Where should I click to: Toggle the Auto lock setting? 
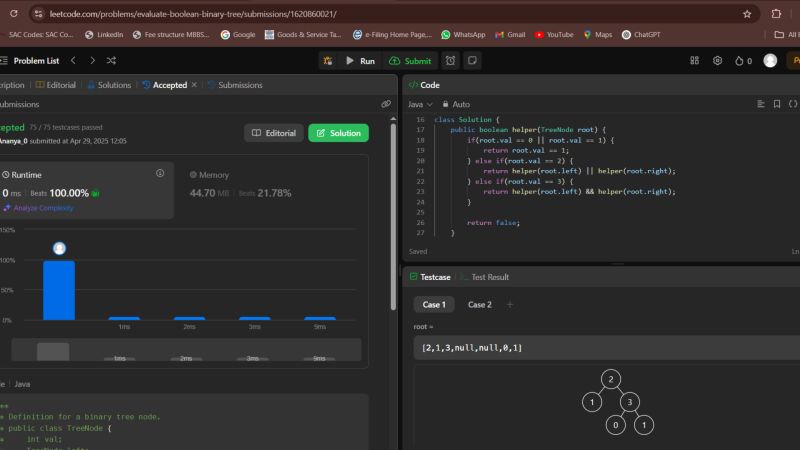456,104
